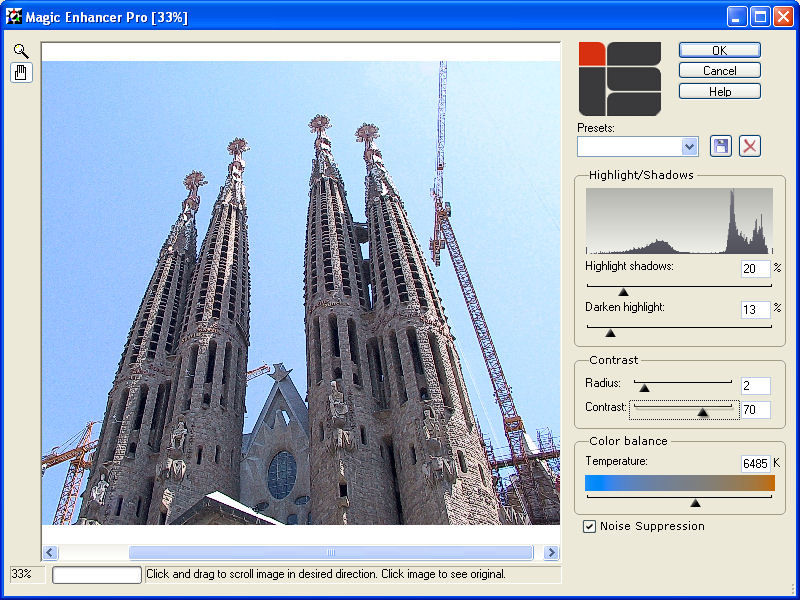
Task: Click the Temperature color gradient bar
Action: click(679, 483)
